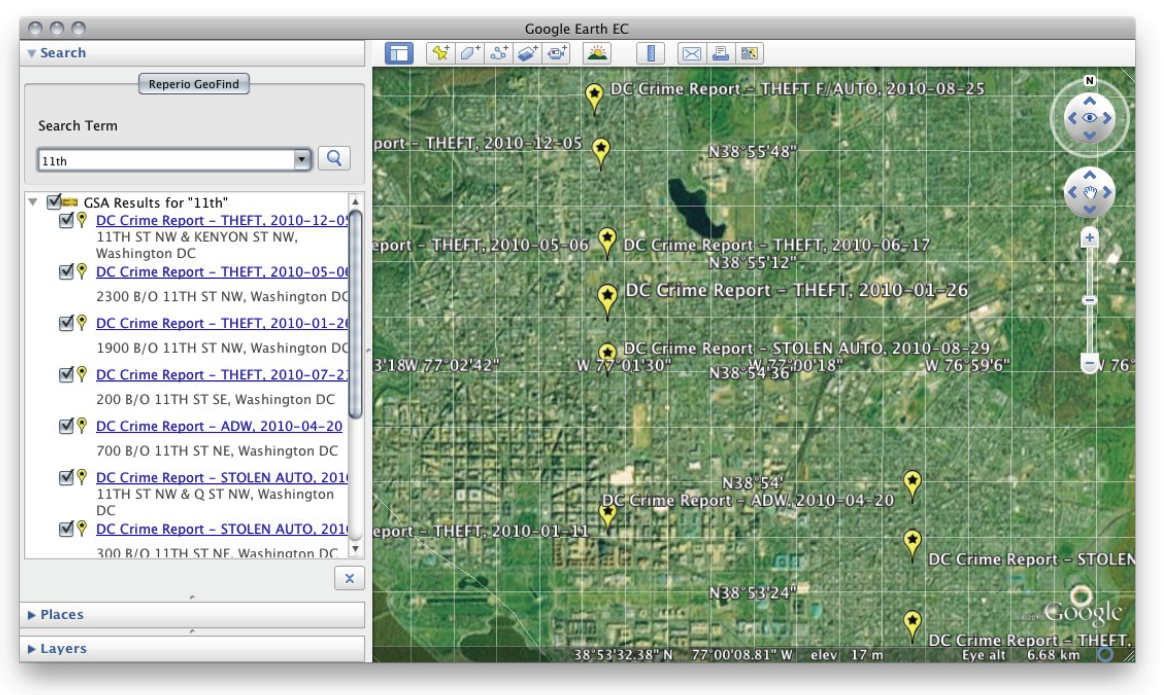Select the Reperio GeoFind tab
The width and height of the screenshot is (1164, 695).
pos(194,84)
